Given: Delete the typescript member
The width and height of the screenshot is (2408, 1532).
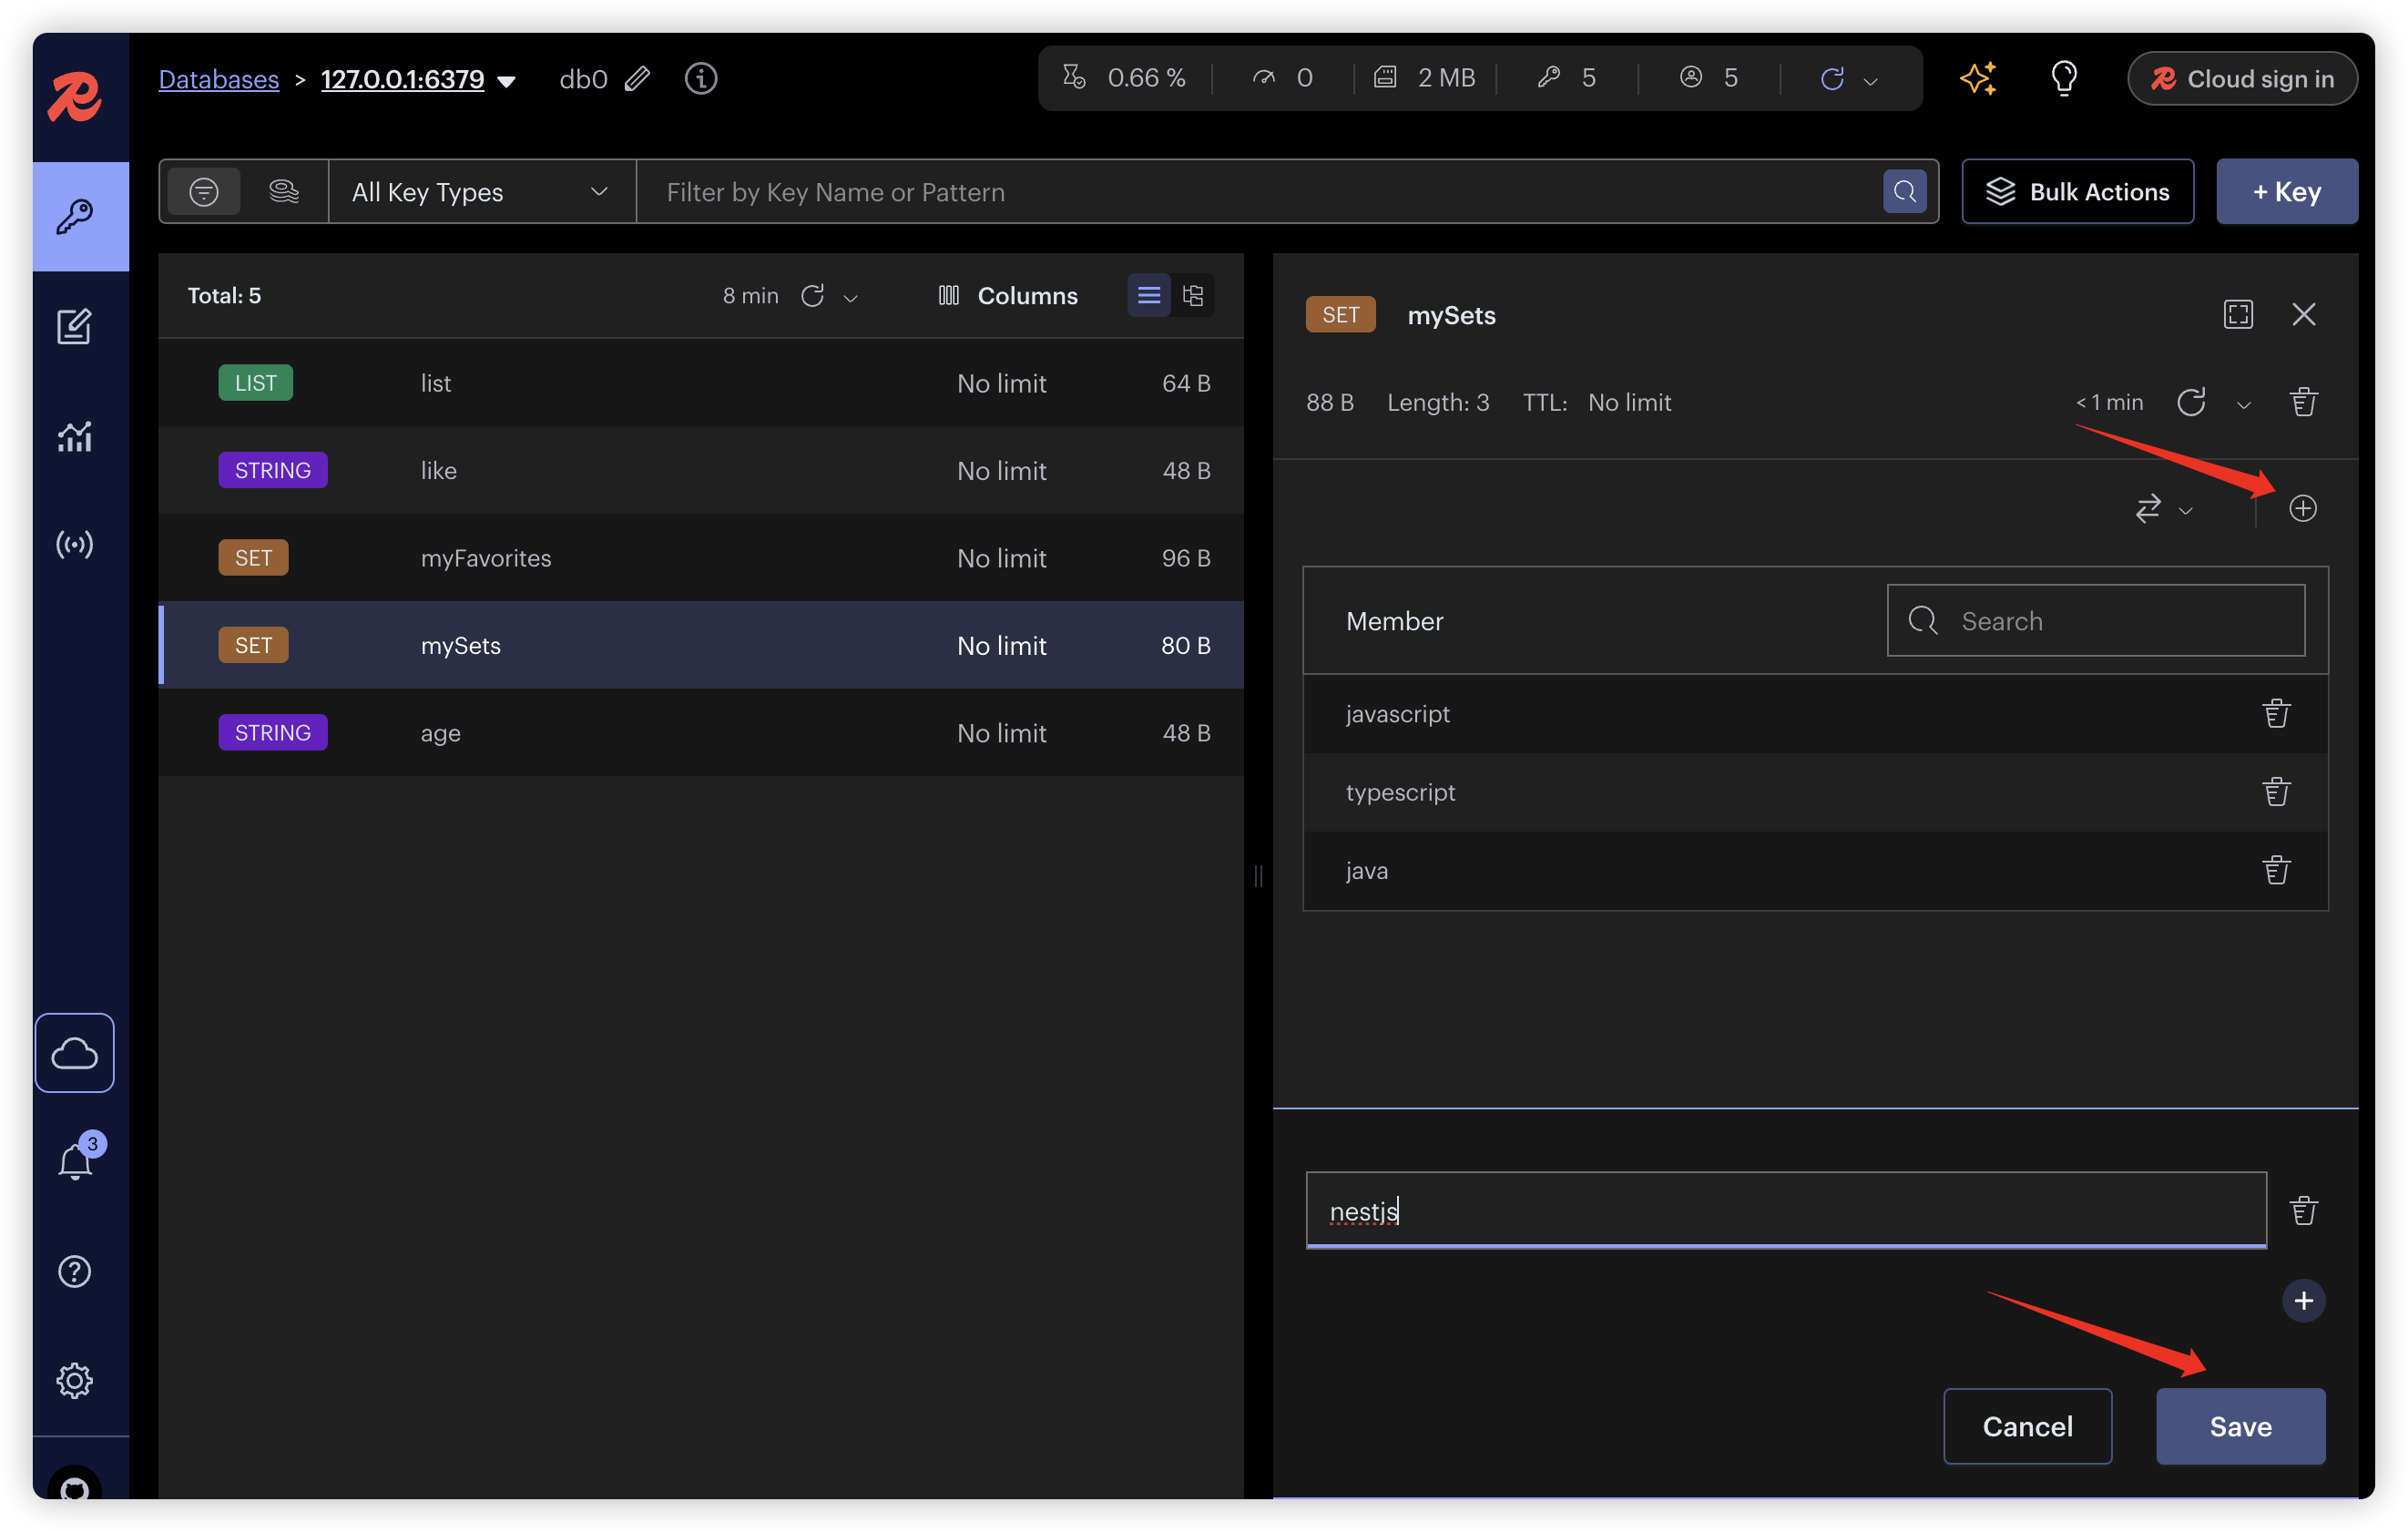Looking at the screenshot, I should 2276,792.
